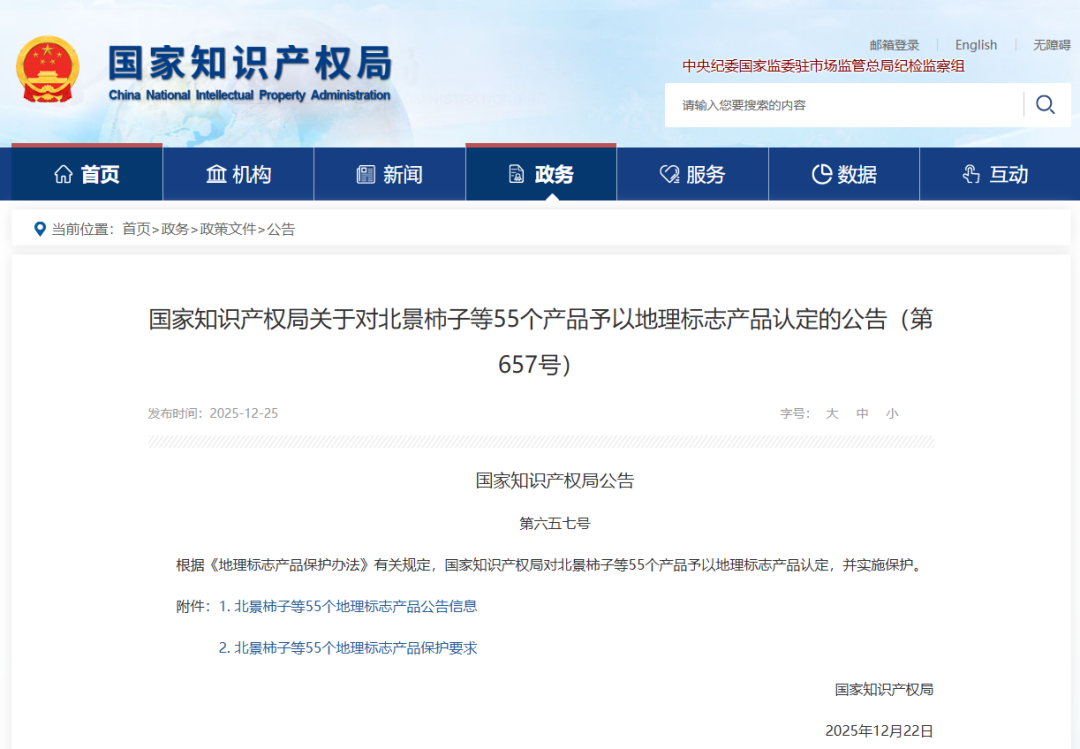The width and height of the screenshot is (1080, 749).
Task: Click the document icon beside 政务
Action: 517,175
